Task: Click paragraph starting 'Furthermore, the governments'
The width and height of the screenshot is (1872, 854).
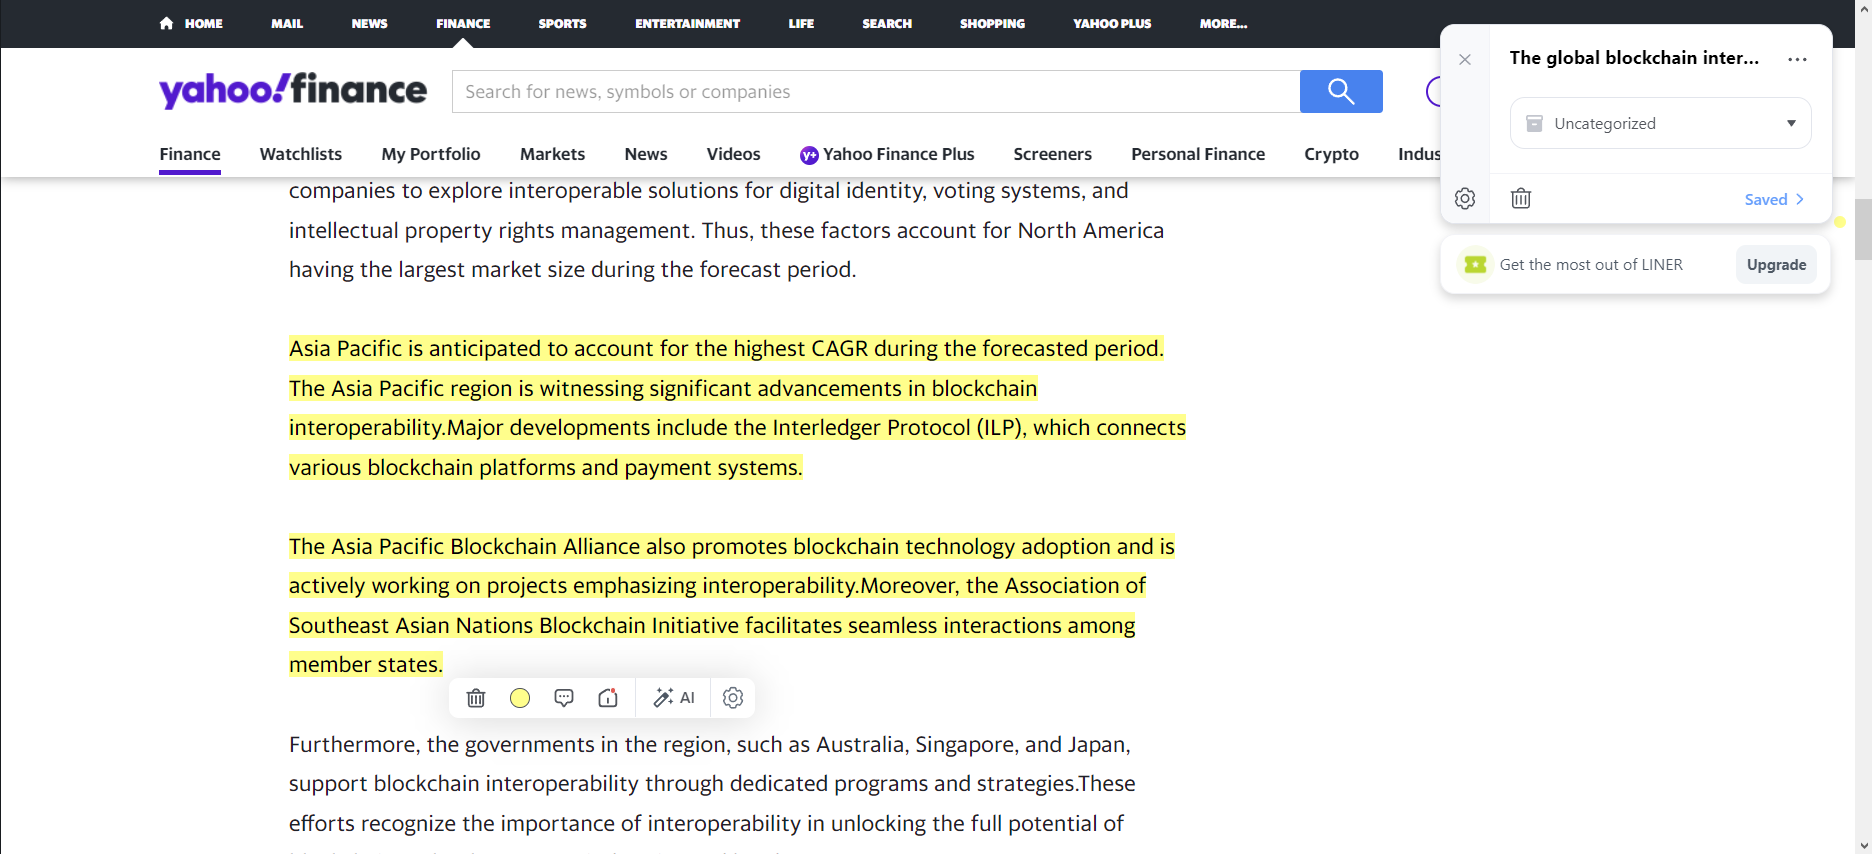Action: coord(711,784)
